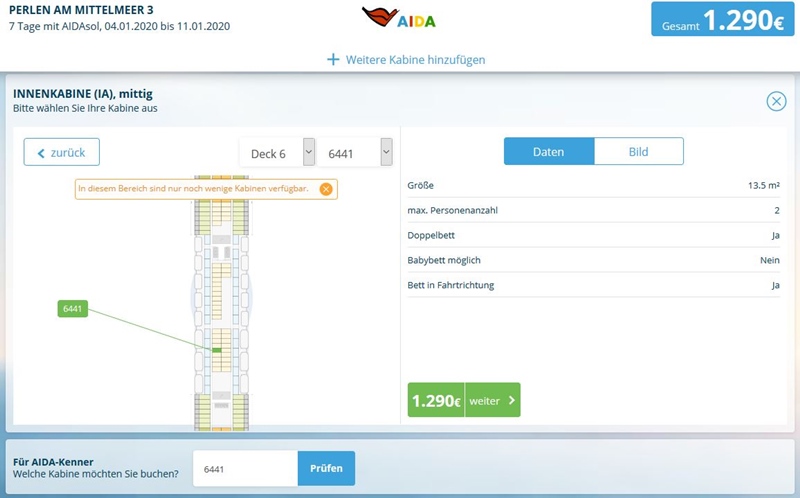800x498 pixels.
Task: Open the Deck 6 dropdown
Action: click(x=278, y=153)
